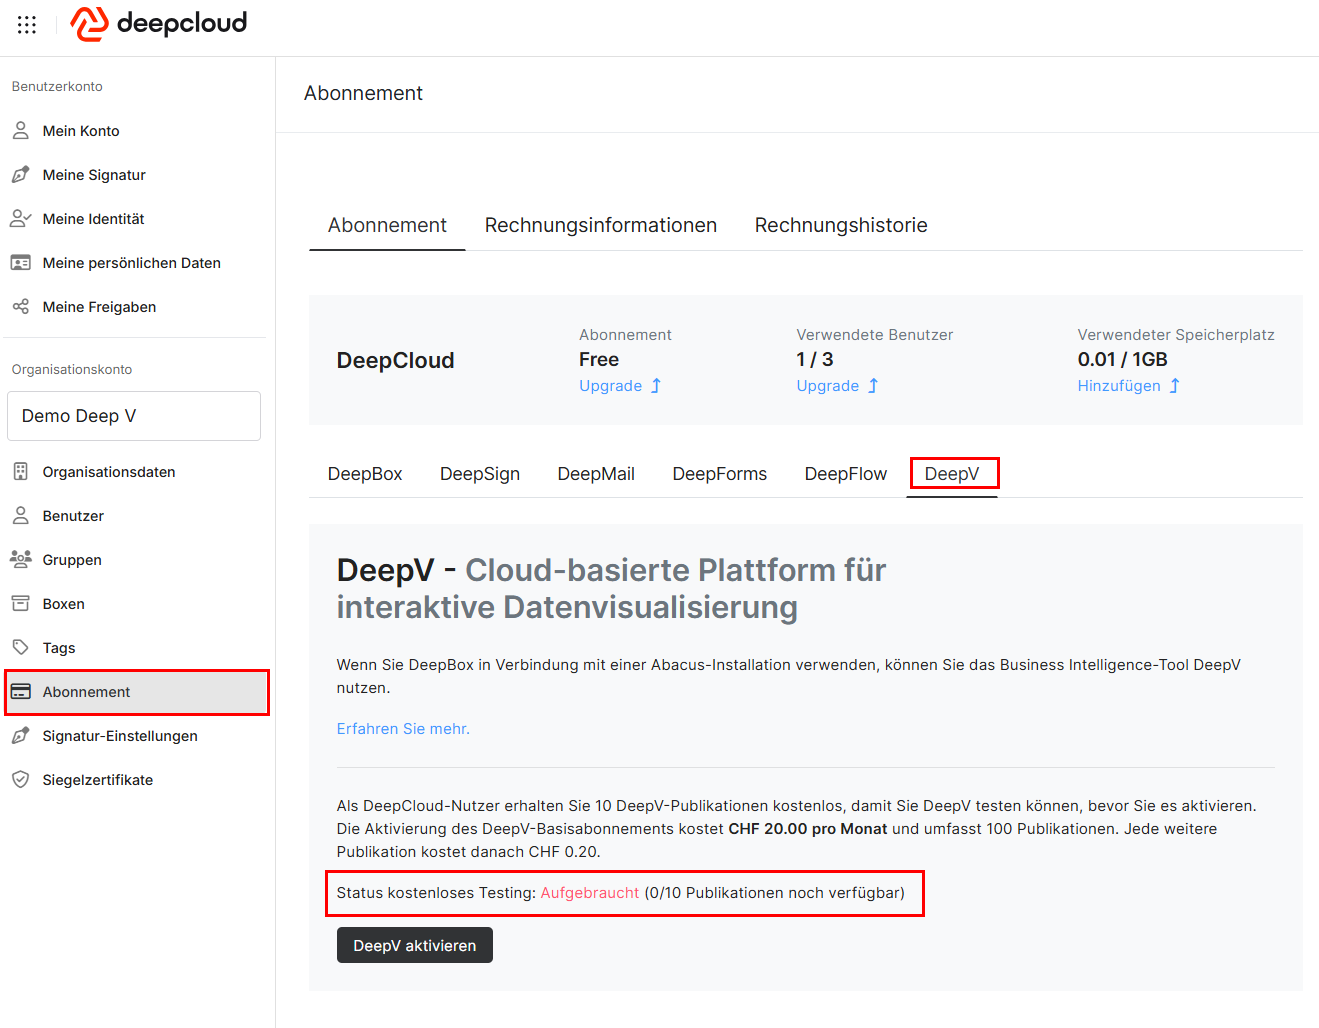The height and width of the screenshot is (1028, 1319).
Task: Click the Boxen archive icon
Action: [x=20, y=604]
